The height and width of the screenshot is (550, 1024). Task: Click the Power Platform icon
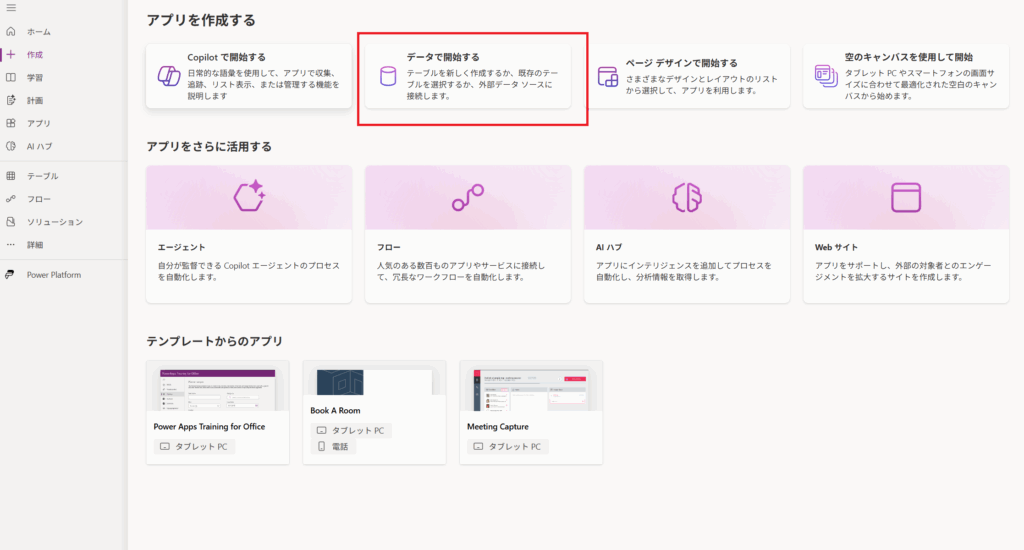(11, 275)
